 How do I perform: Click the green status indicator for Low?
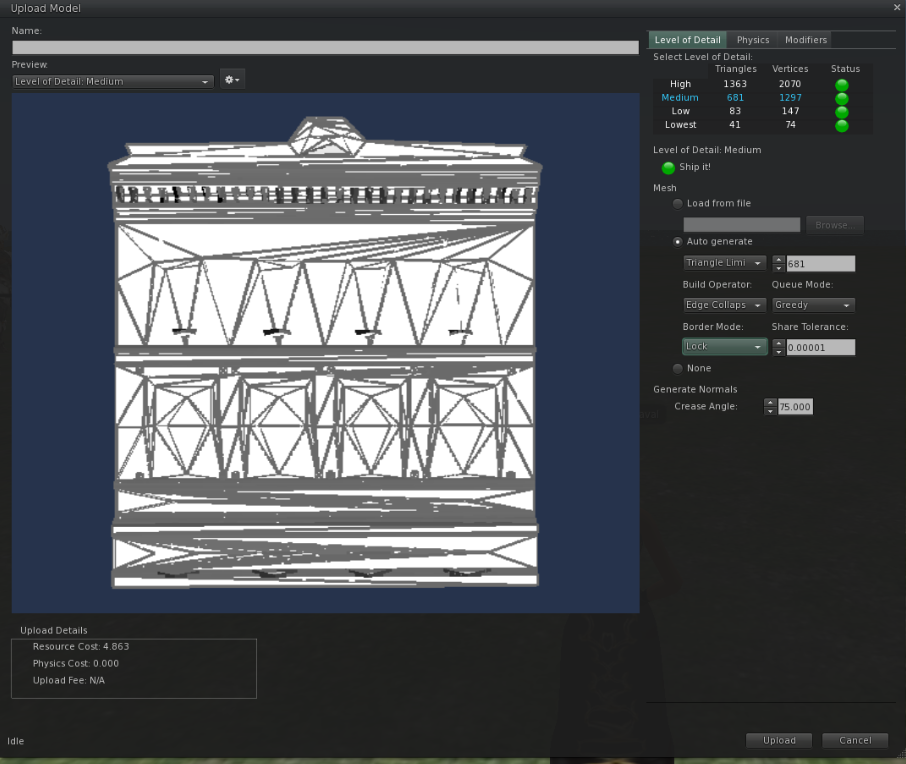coord(841,112)
